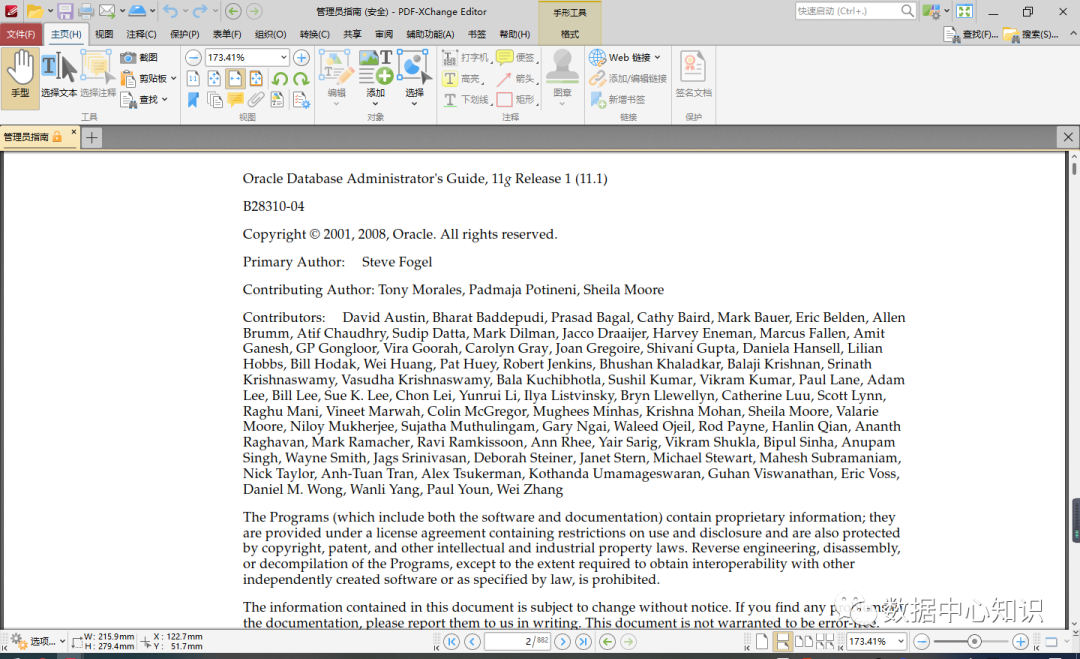This screenshot has width=1080, height=659.
Task: Toggle continuous page layout in the status bar
Action: tap(782, 642)
